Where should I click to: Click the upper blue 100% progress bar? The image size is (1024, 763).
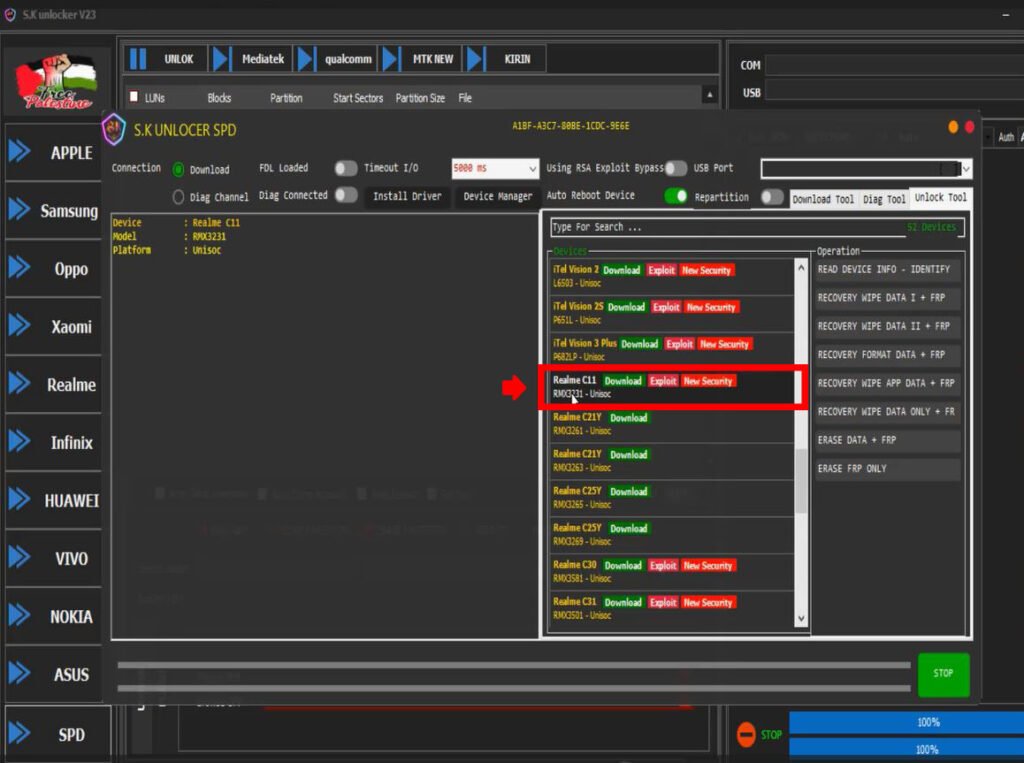tap(906, 722)
